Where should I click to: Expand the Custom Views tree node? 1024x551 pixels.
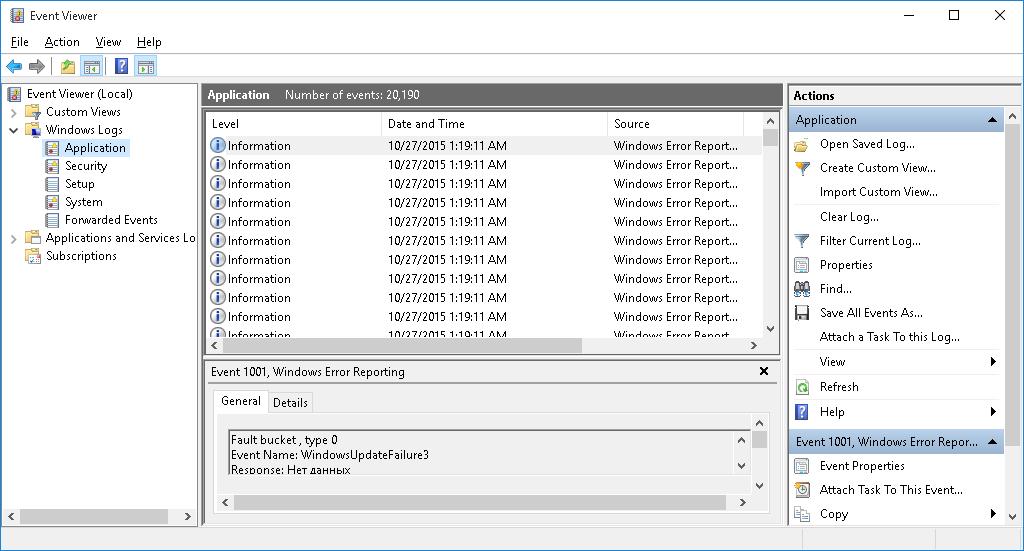point(14,112)
